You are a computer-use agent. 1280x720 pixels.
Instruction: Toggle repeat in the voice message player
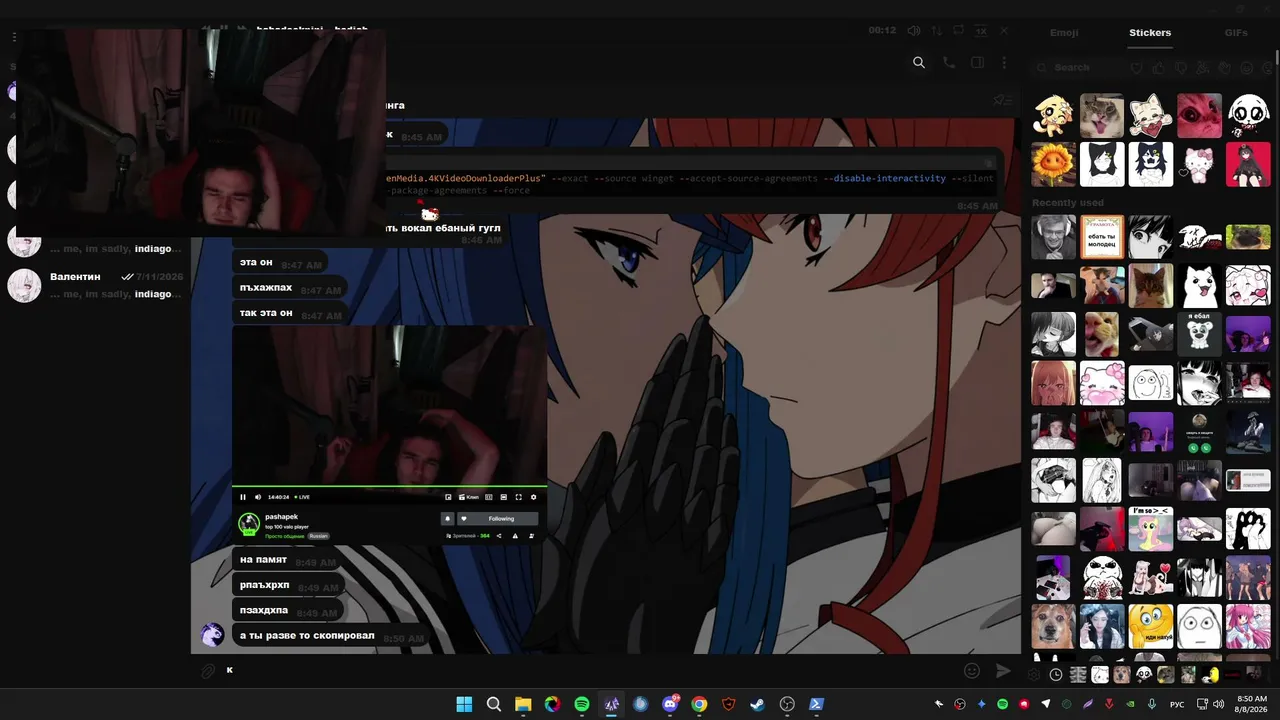959,31
